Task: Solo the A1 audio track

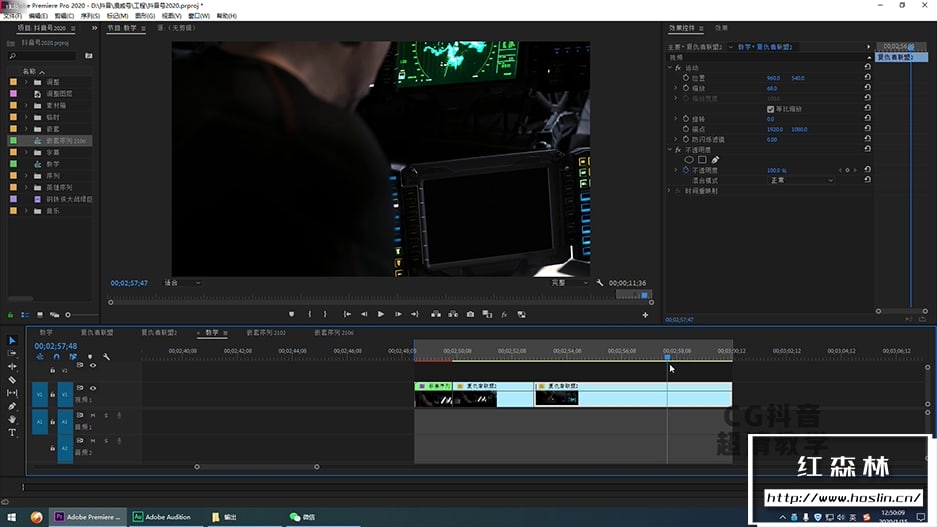Action: pyautogui.click(x=106, y=415)
